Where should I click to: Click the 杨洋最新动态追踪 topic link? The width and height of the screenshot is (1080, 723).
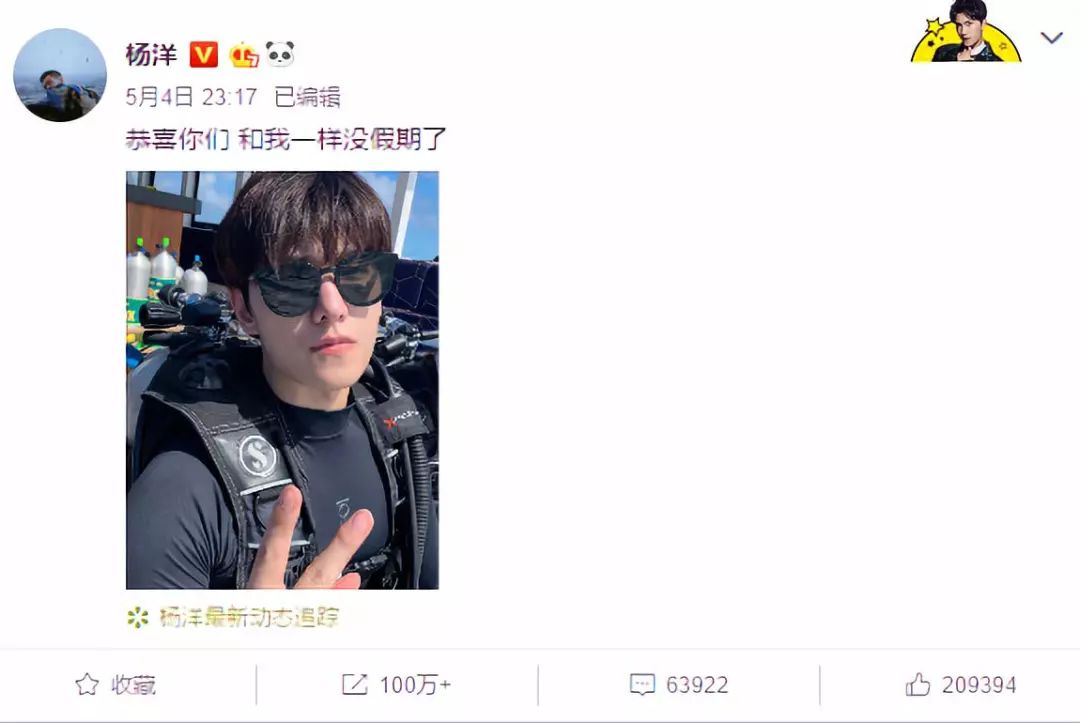pyautogui.click(x=249, y=618)
